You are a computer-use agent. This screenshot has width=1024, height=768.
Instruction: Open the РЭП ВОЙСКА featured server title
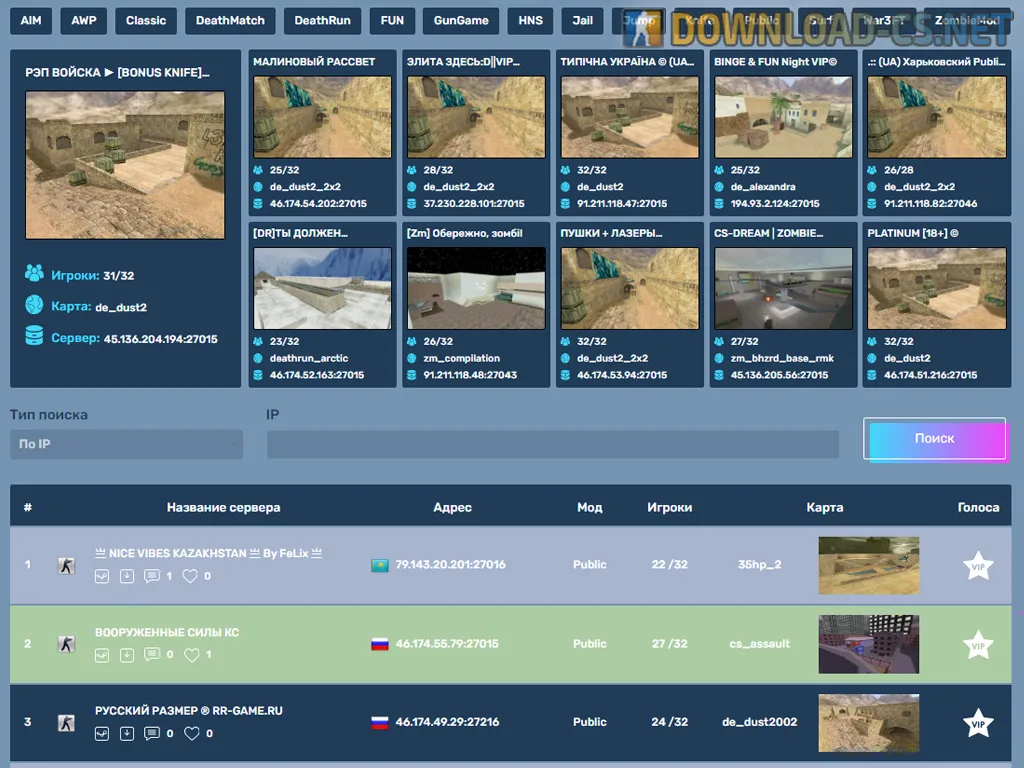118,72
